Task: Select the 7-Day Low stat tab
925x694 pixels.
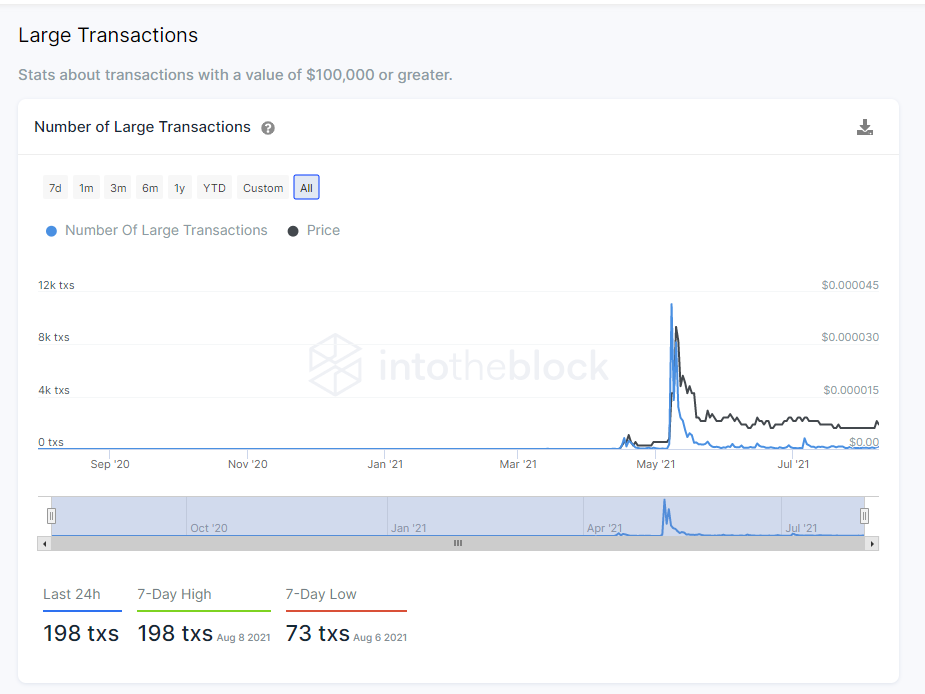Action: pos(321,594)
